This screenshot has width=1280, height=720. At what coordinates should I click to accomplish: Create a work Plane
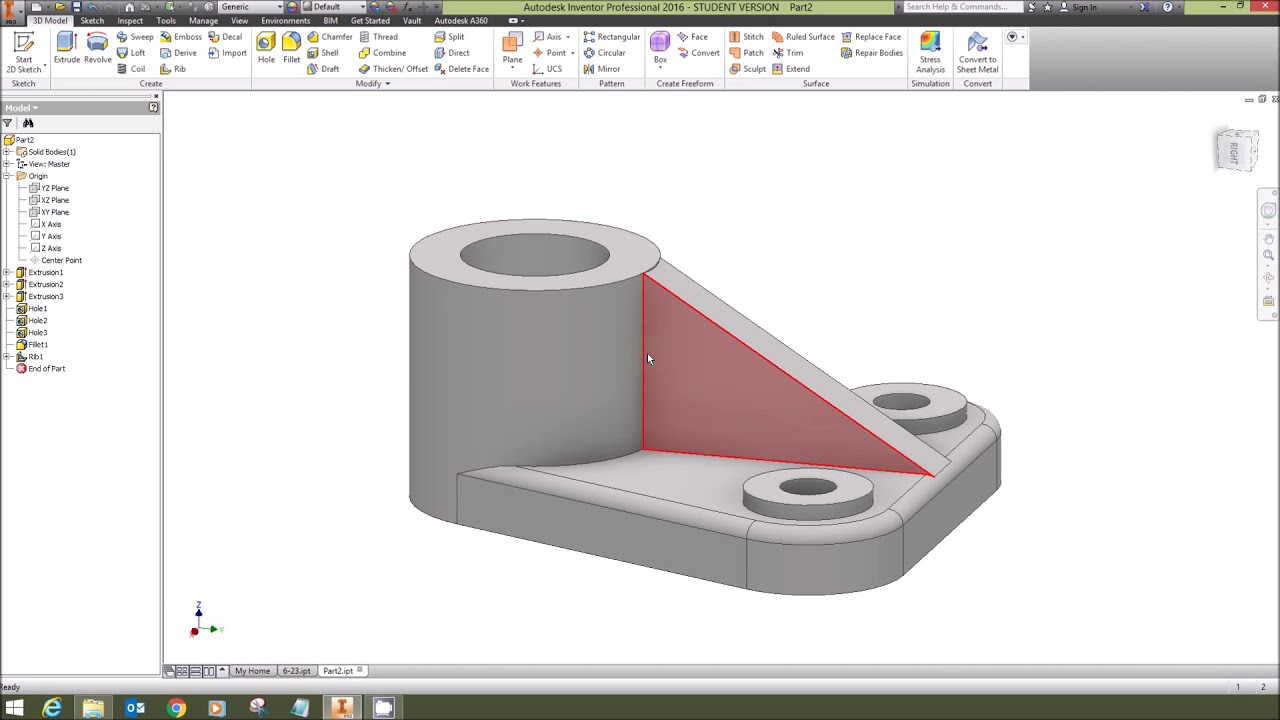(512, 47)
